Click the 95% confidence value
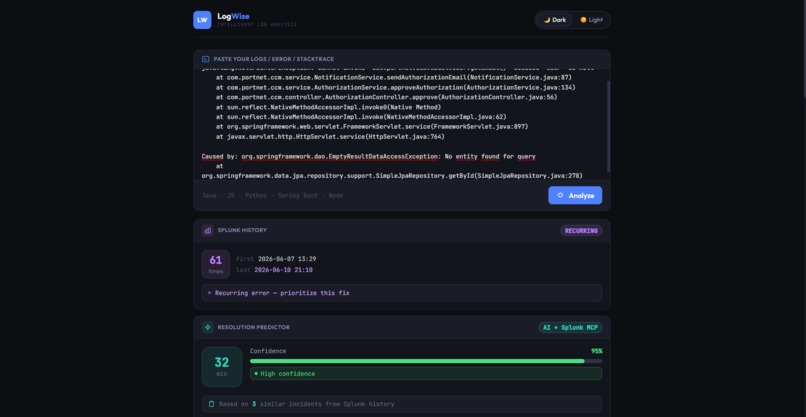Screen dimensions: 806x417 tap(596, 351)
